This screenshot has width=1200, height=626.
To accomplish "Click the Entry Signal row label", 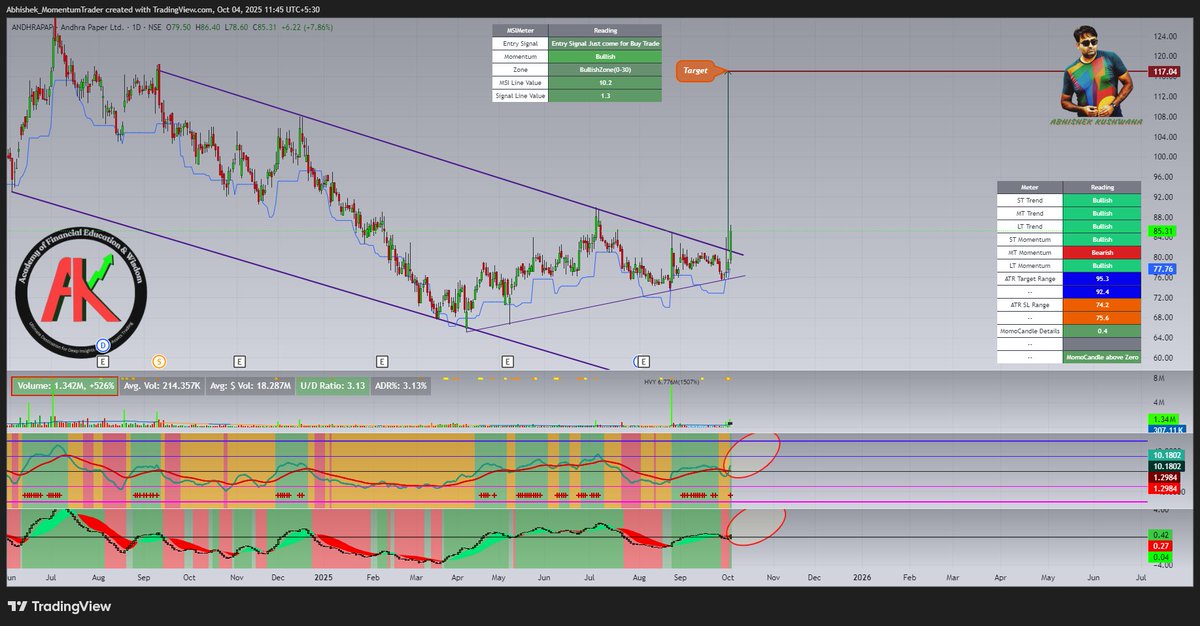I will (520, 44).
